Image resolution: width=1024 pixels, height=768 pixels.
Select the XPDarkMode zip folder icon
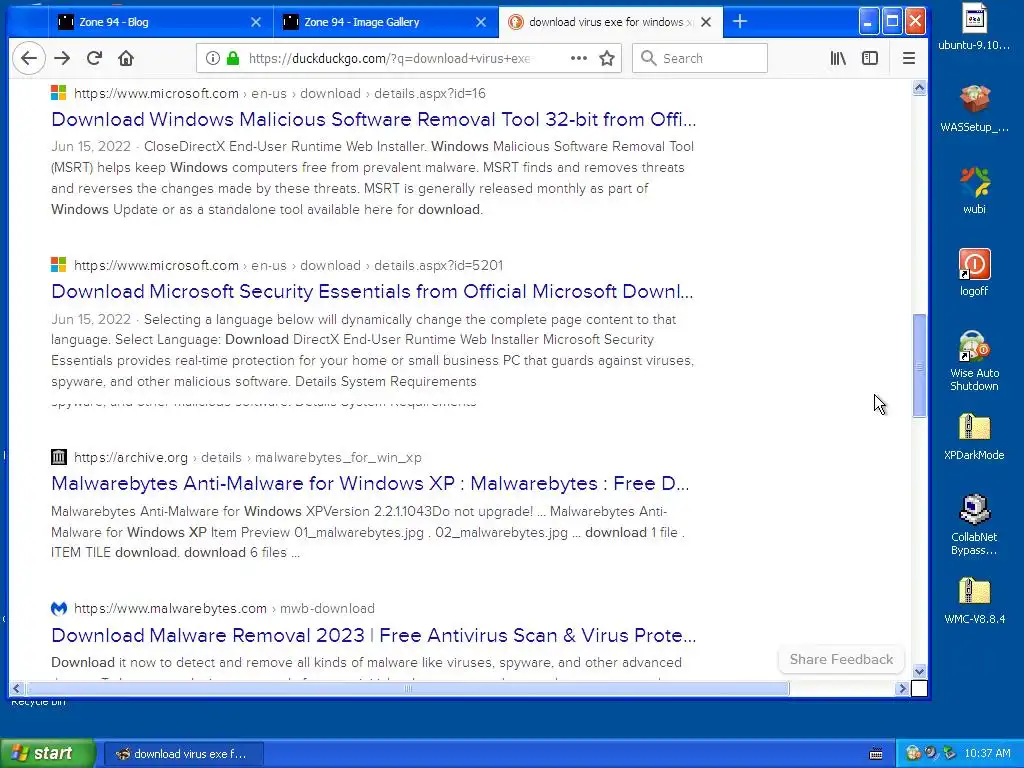(974, 436)
